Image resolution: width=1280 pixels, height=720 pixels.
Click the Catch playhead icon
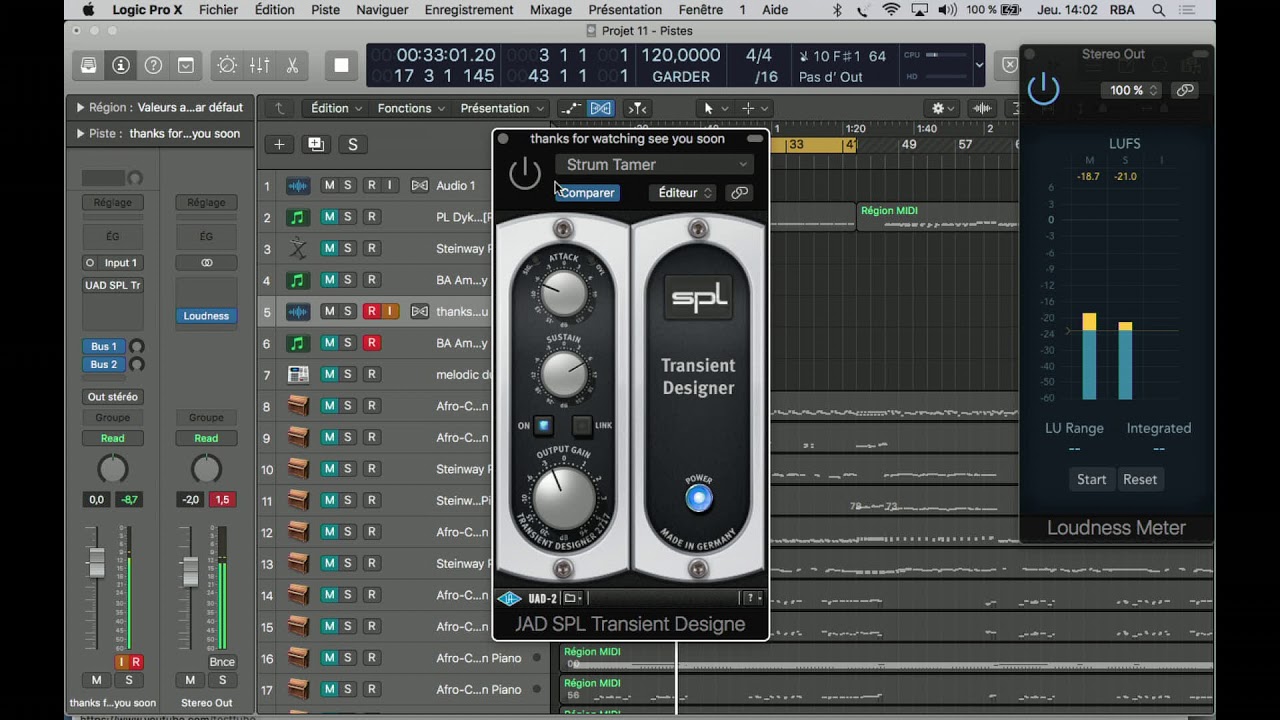[x=637, y=108]
